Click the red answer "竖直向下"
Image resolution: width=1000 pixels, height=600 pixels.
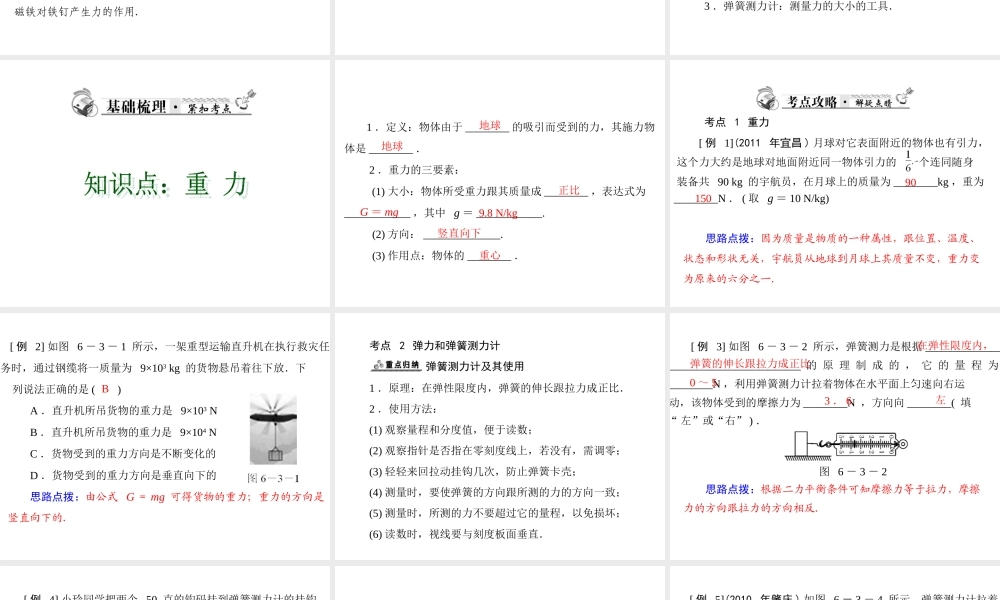pos(459,233)
